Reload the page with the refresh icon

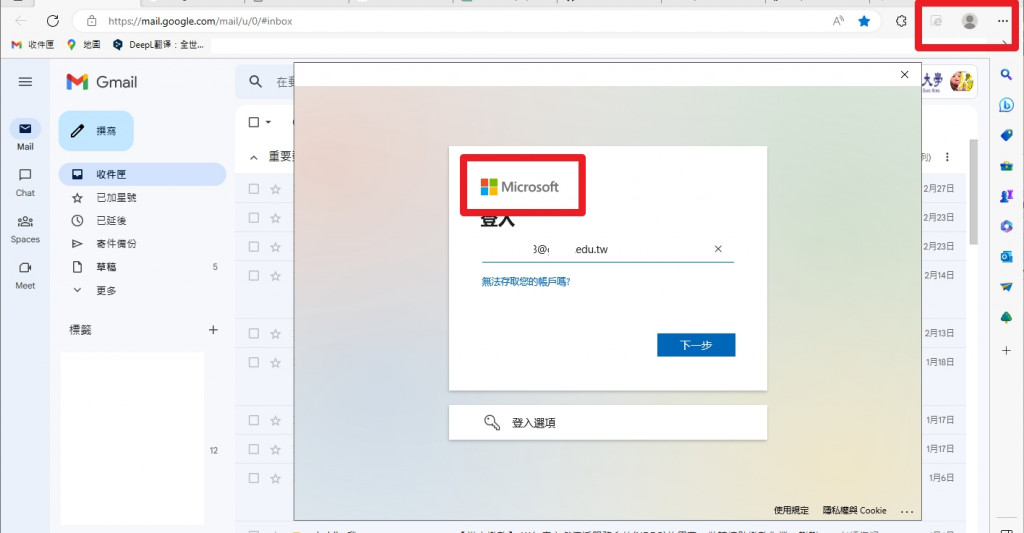coord(53,21)
